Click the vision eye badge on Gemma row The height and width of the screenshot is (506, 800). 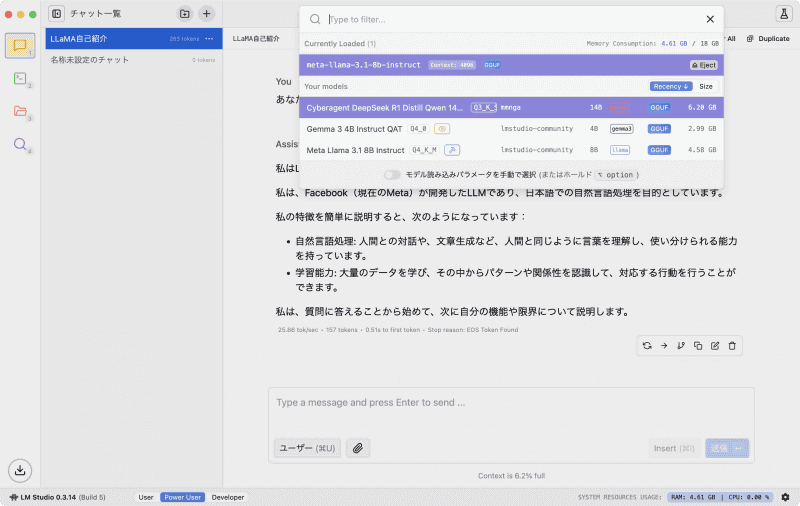click(442, 129)
